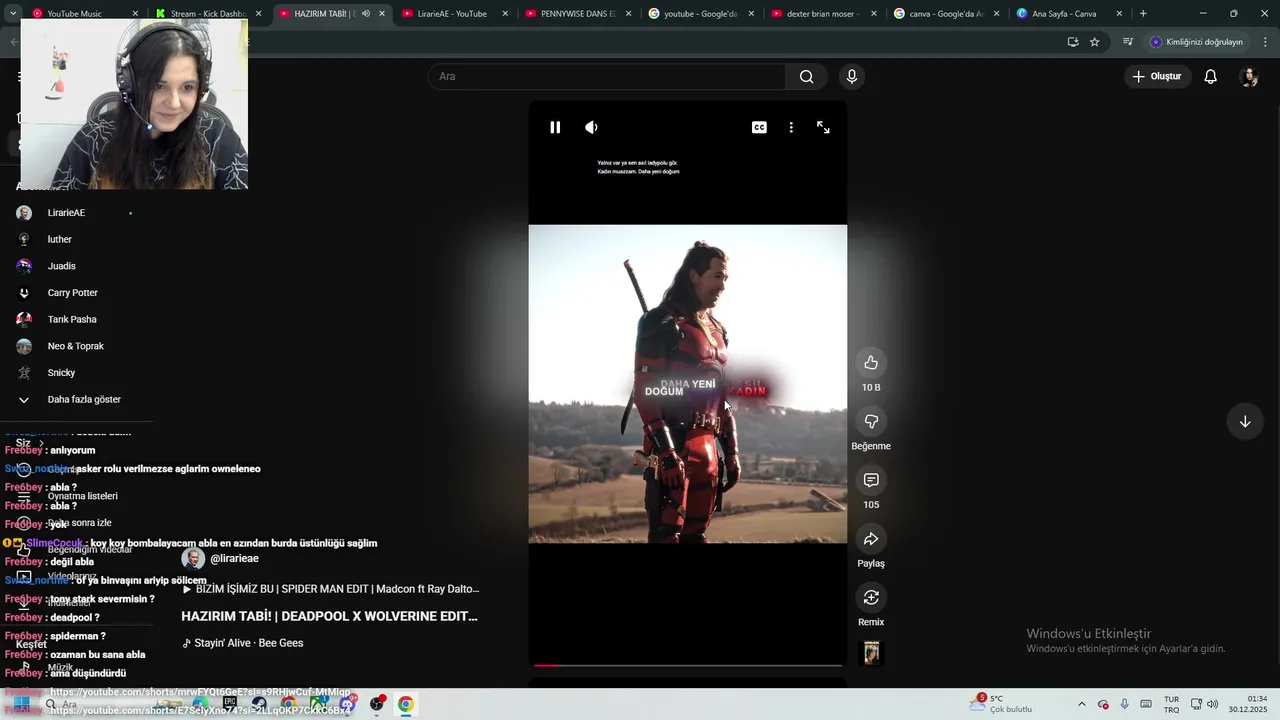Open Neo & Toprak subscription

pyautogui.click(x=76, y=346)
